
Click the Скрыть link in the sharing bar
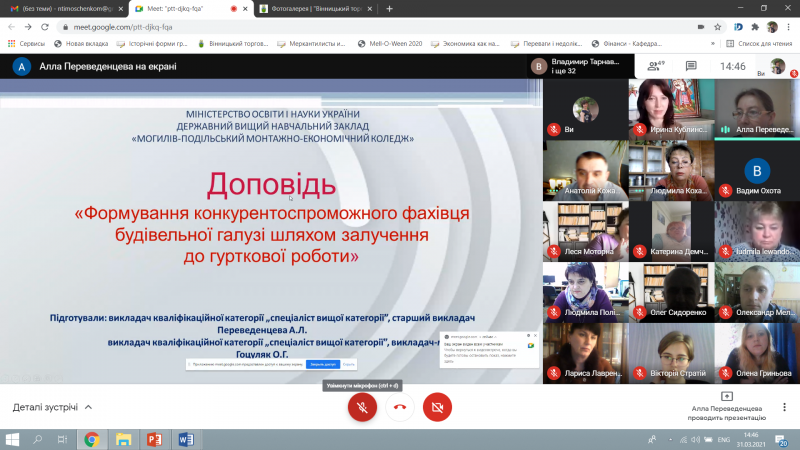(348, 364)
